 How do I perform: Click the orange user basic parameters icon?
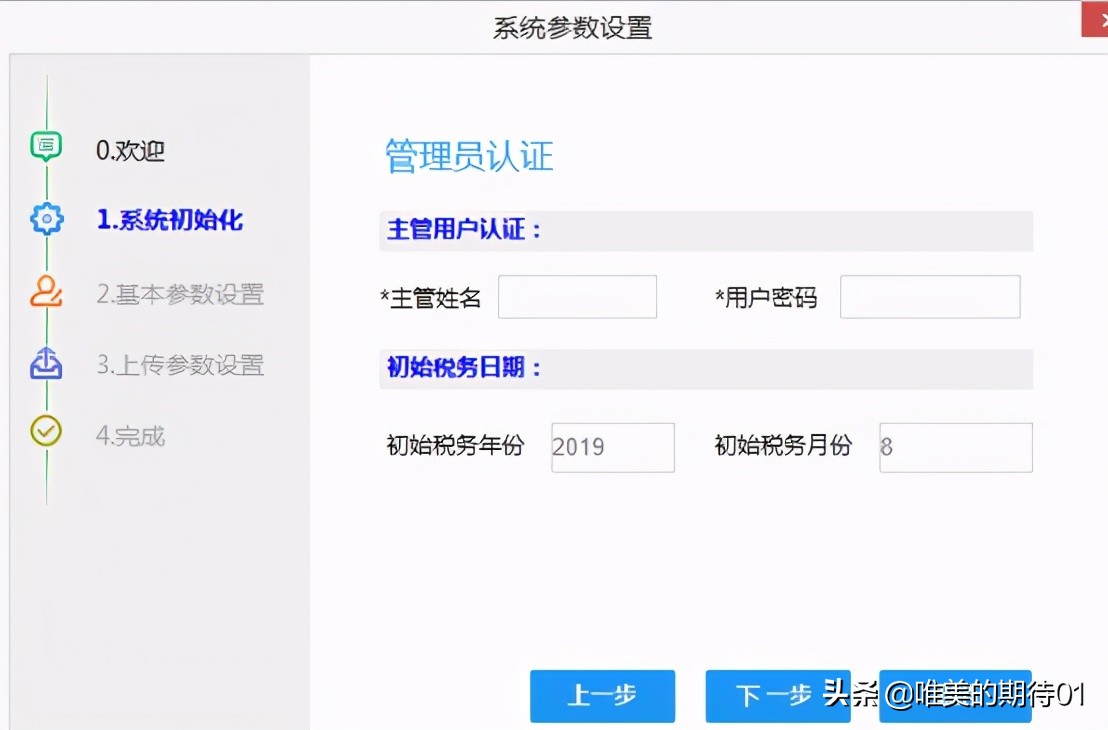tap(47, 291)
